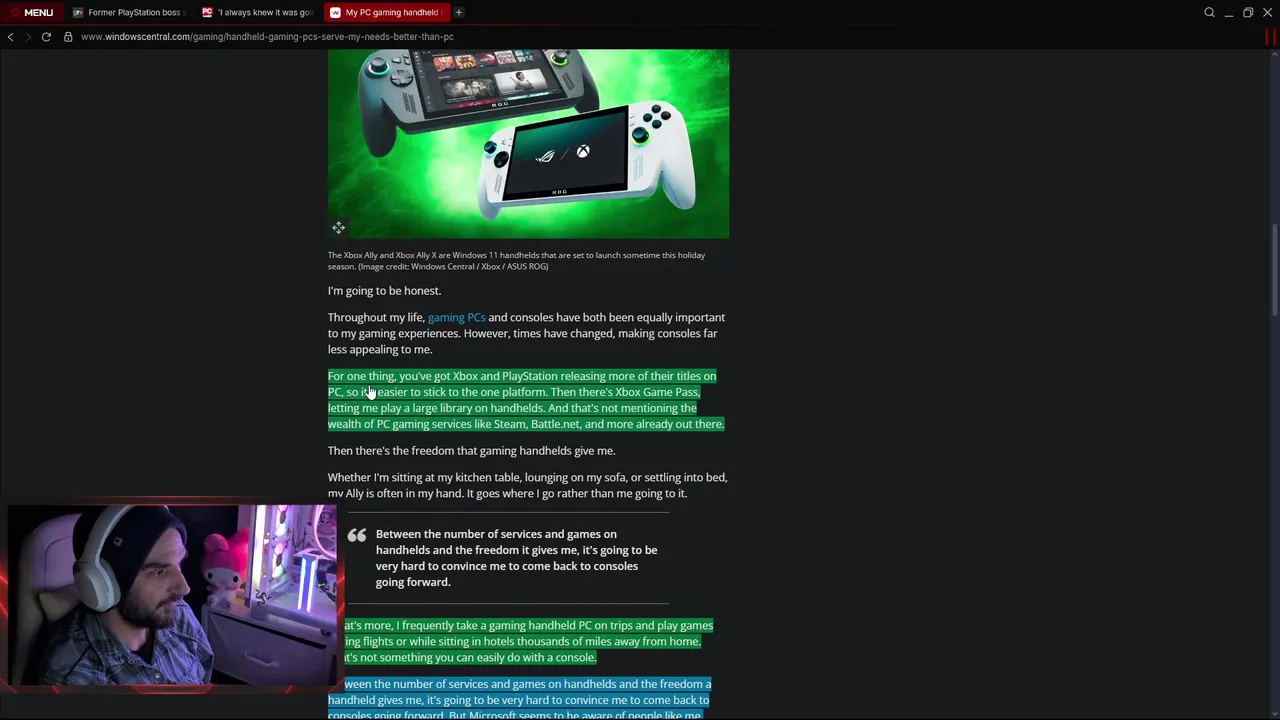1280x720 pixels.
Task: Click the highlighted paragraph starting "For one thing"
Action: [x=526, y=400]
